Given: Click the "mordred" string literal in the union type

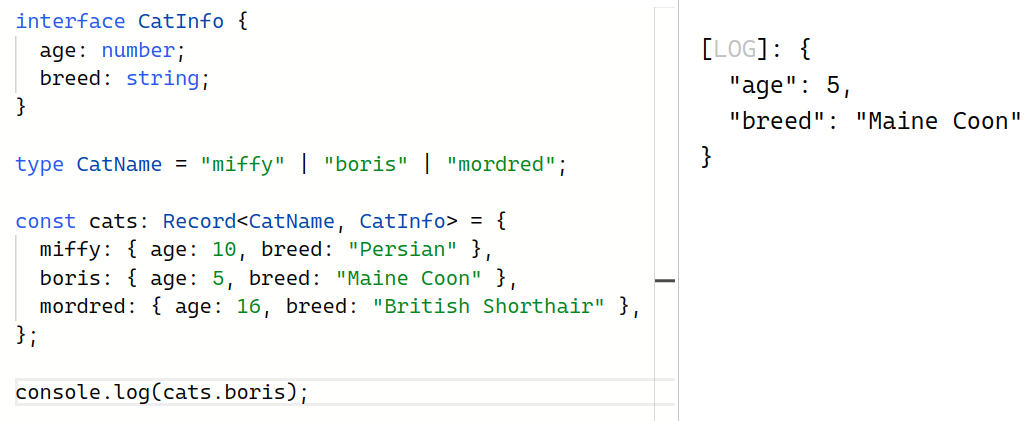Looking at the screenshot, I should click(x=501, y=164).
